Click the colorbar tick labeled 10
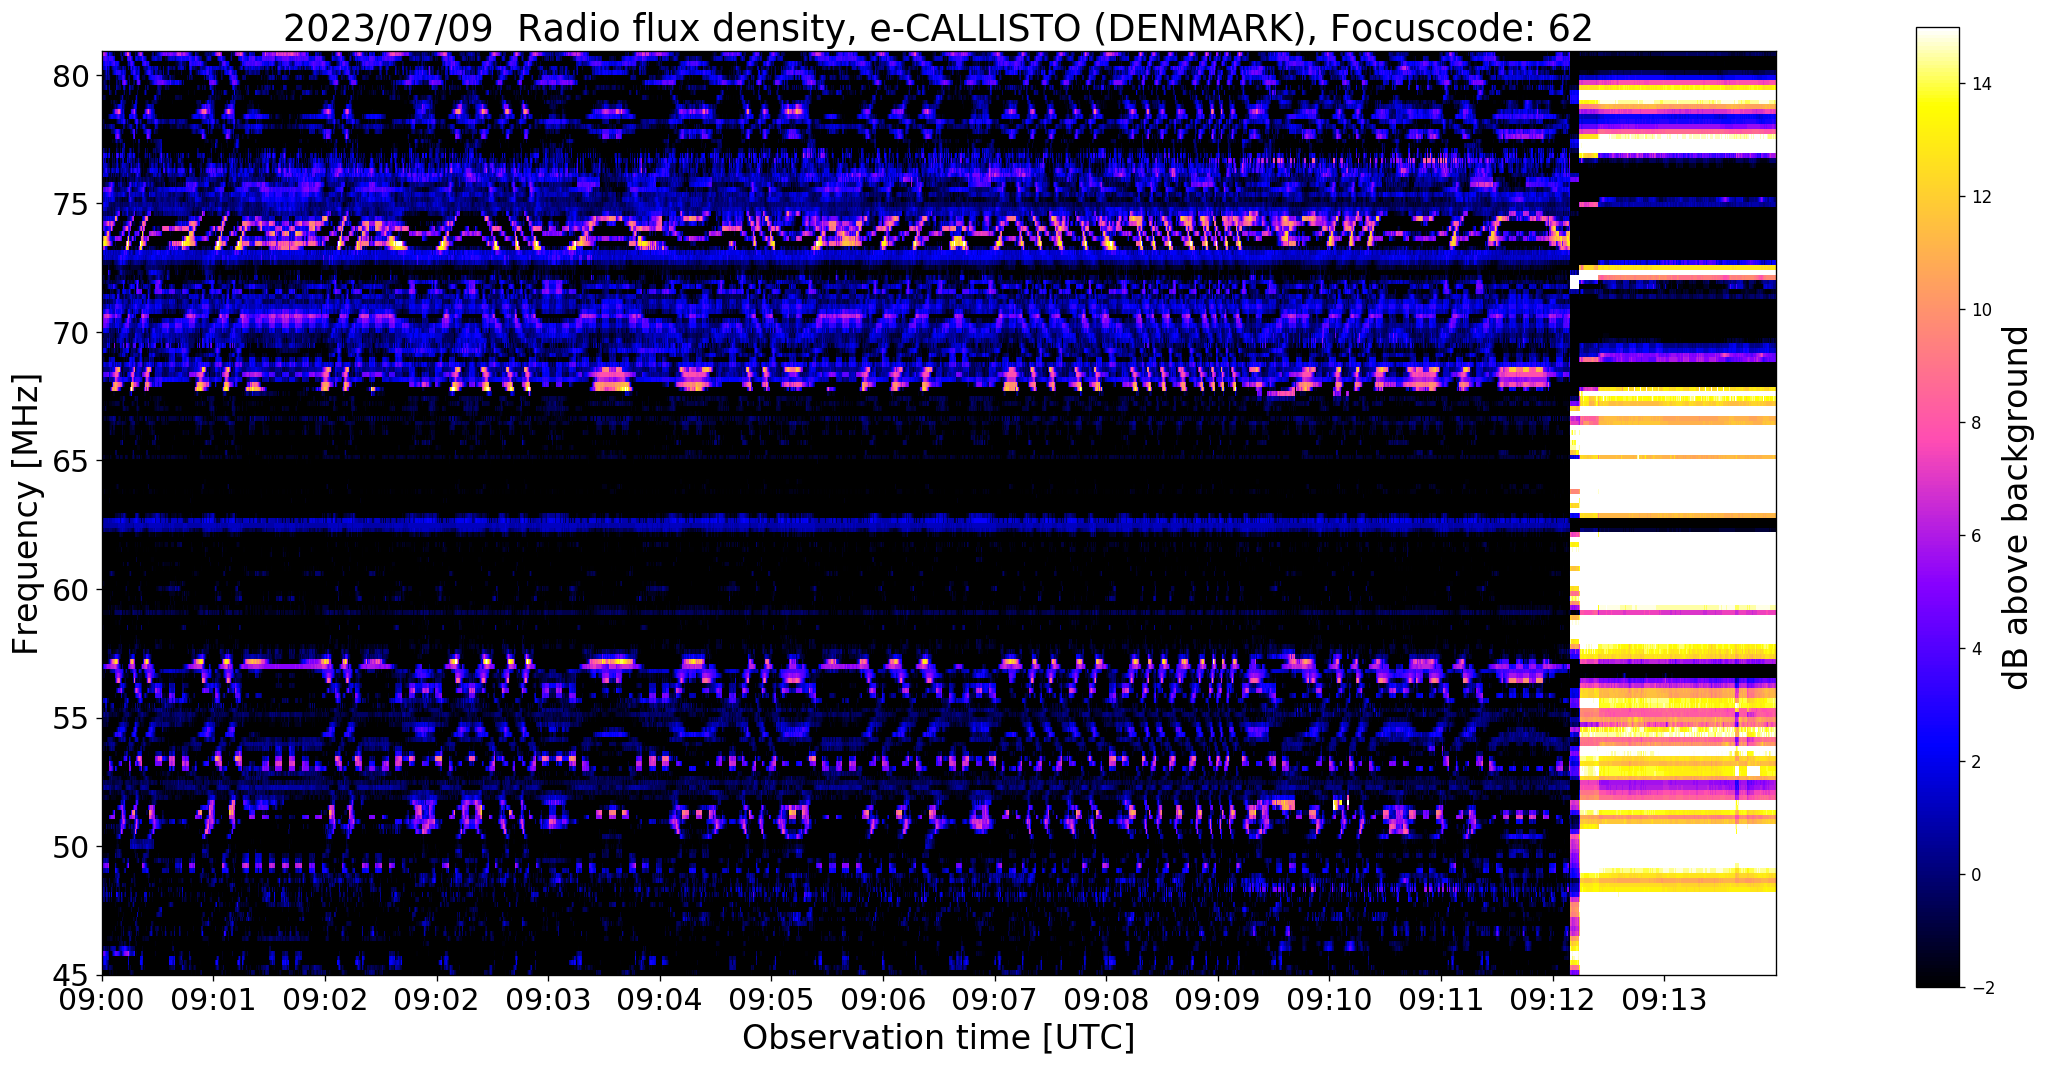The image size is (2047, 1067). point(1979,310)
